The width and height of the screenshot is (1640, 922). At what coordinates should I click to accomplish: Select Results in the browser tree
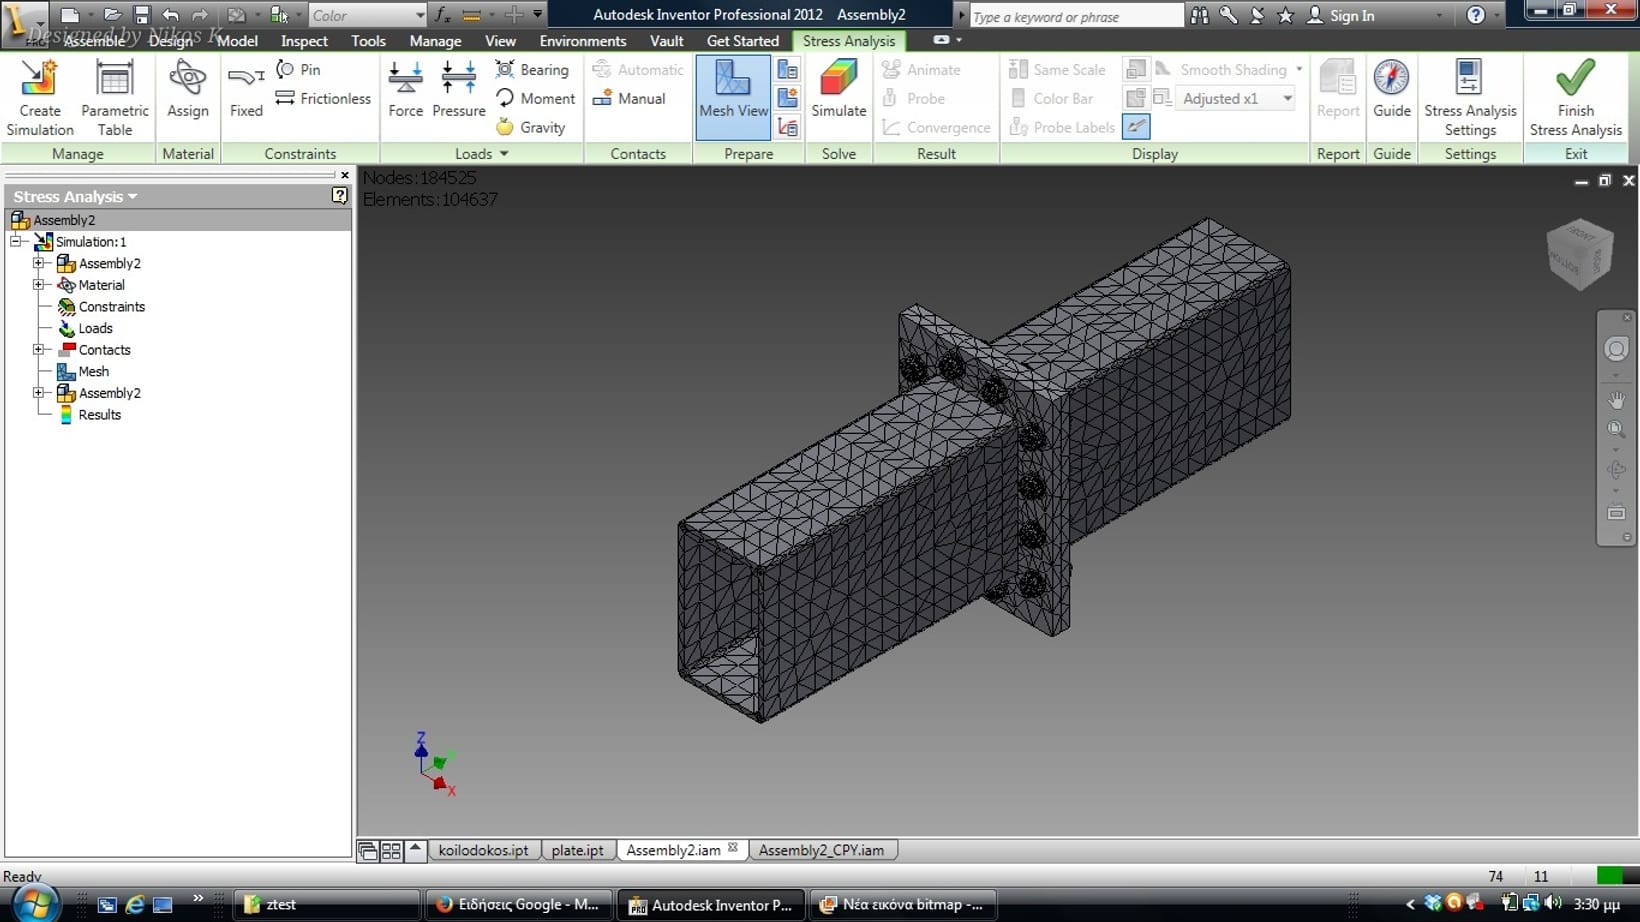pos(99,415)
